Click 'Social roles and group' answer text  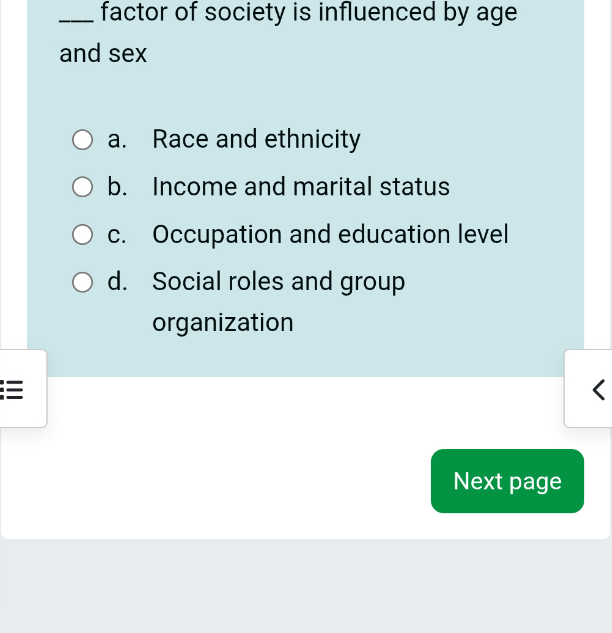(x=279, y=281)
